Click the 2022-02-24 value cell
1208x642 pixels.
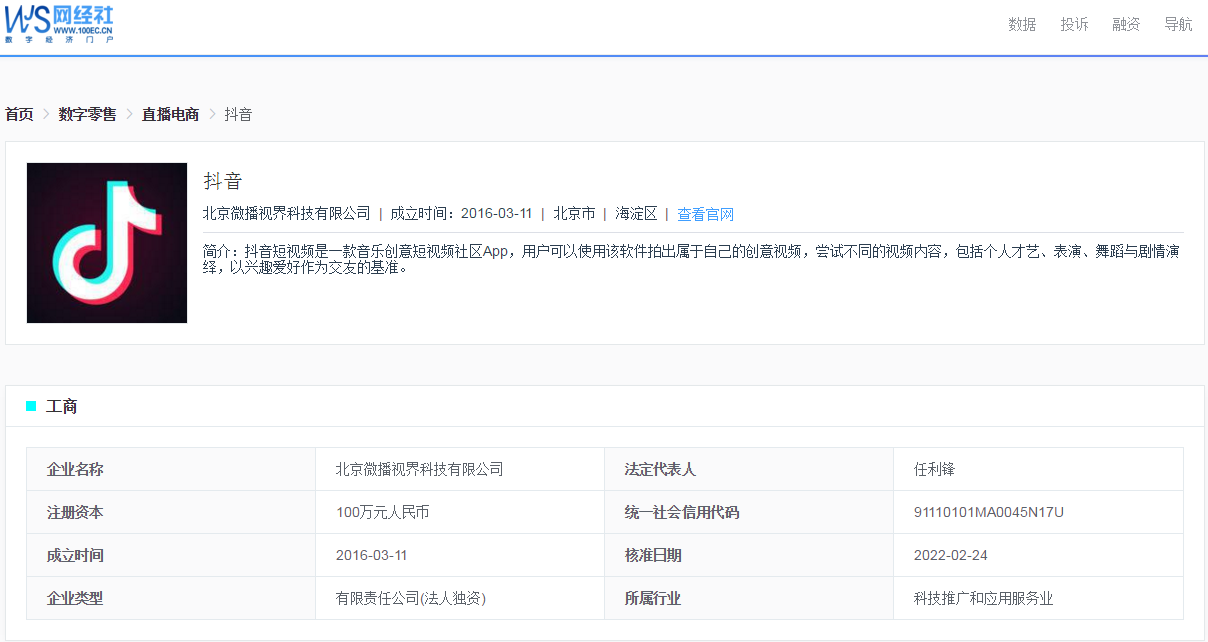click(x=1038, y=555)
